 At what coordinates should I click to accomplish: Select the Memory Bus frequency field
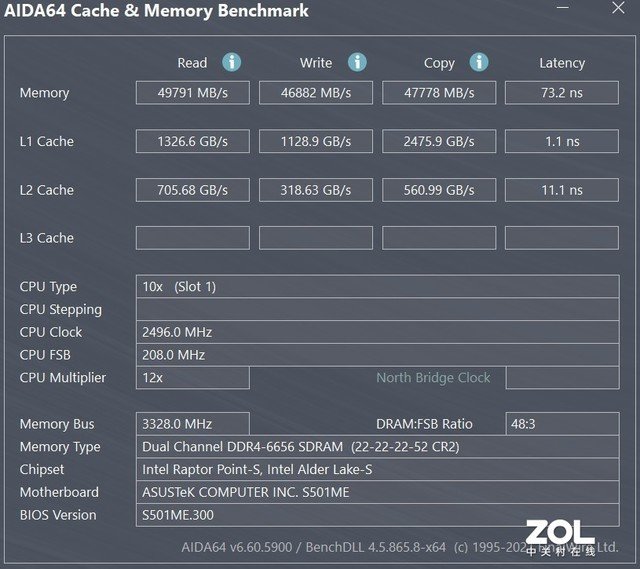(x=192, y=424)
